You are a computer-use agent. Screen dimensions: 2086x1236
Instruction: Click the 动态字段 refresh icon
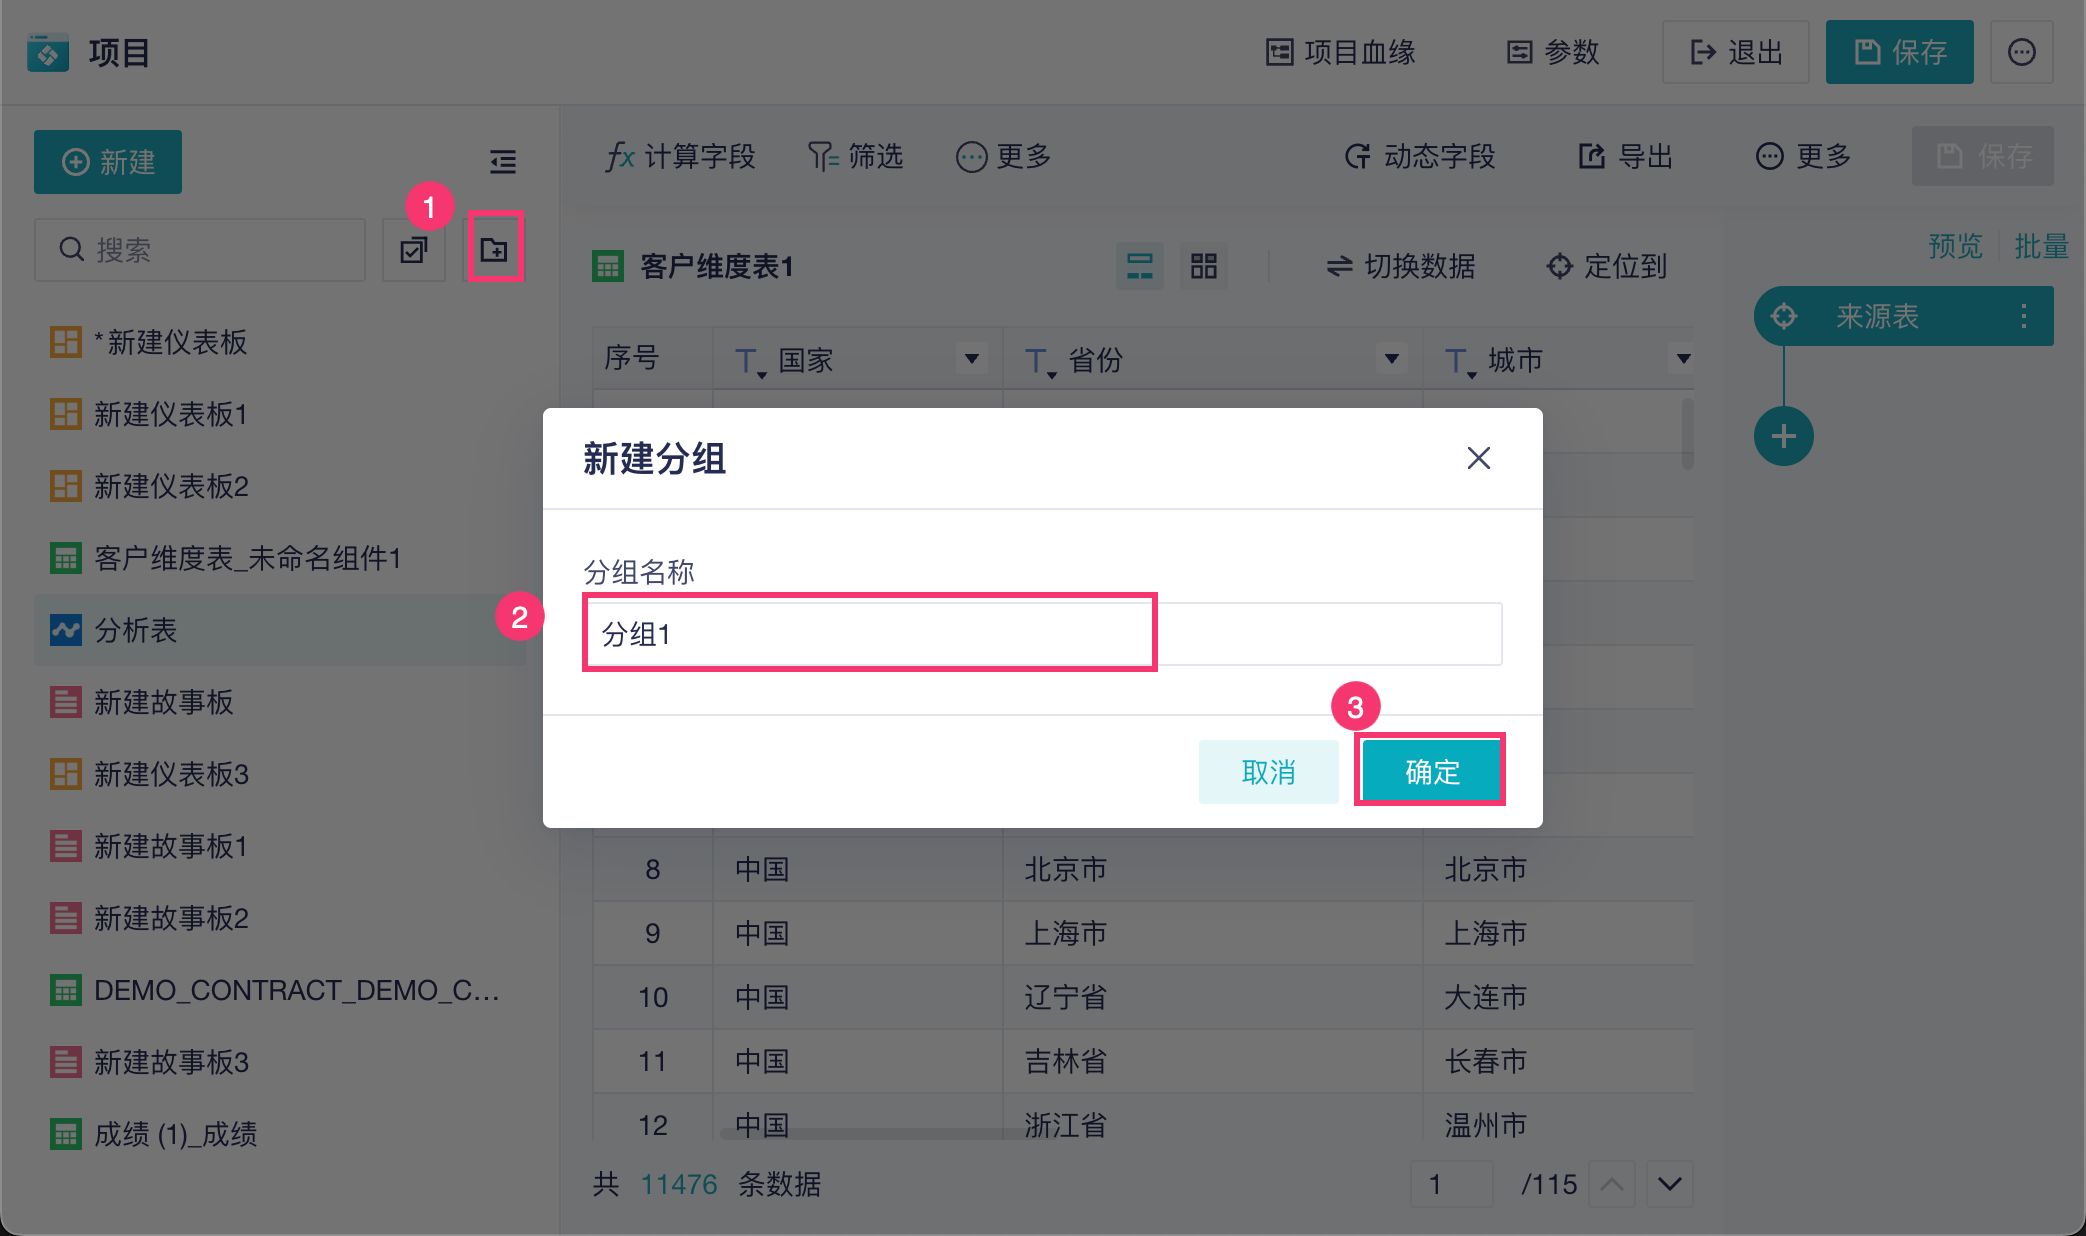(1357, 156)
